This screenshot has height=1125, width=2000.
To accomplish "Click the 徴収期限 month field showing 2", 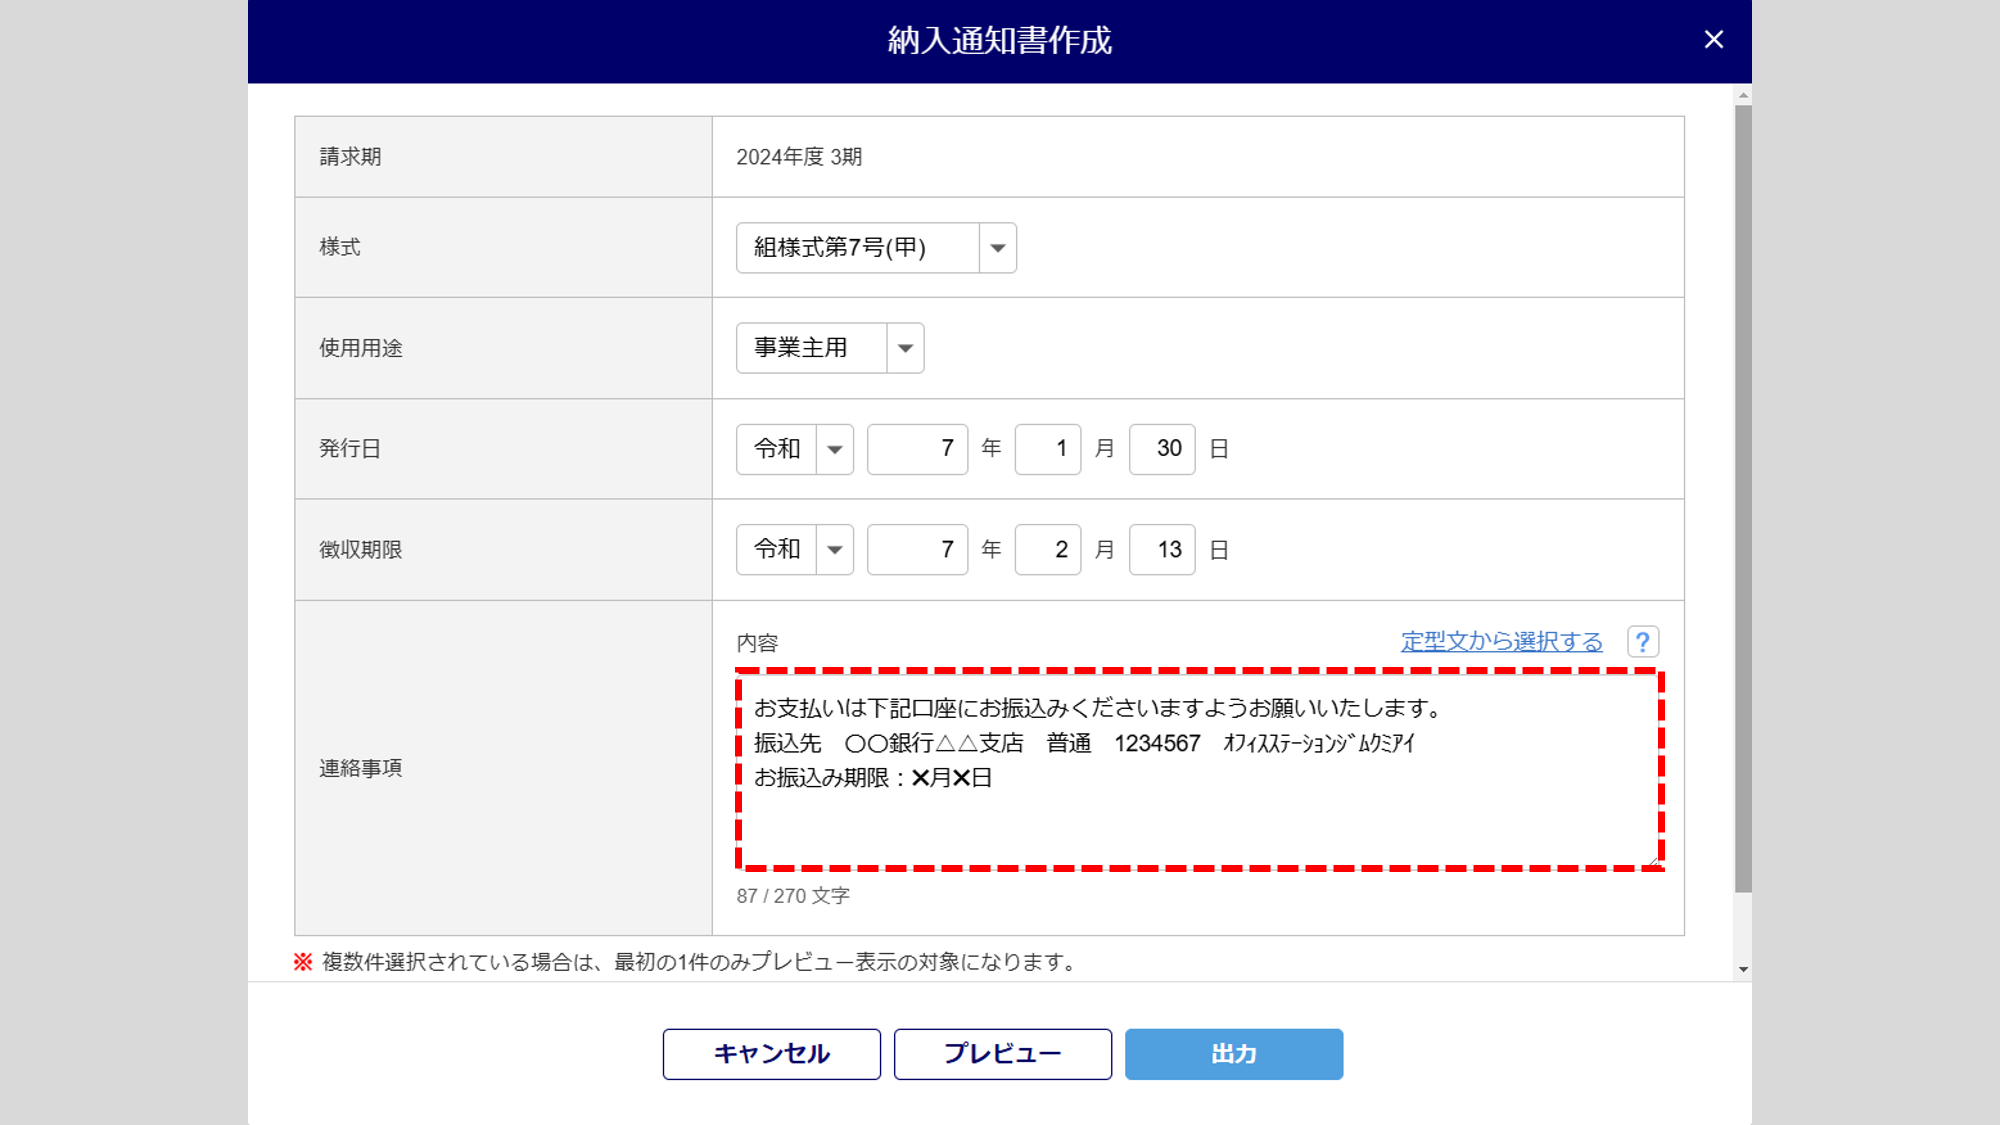I will click(1047, 550).
